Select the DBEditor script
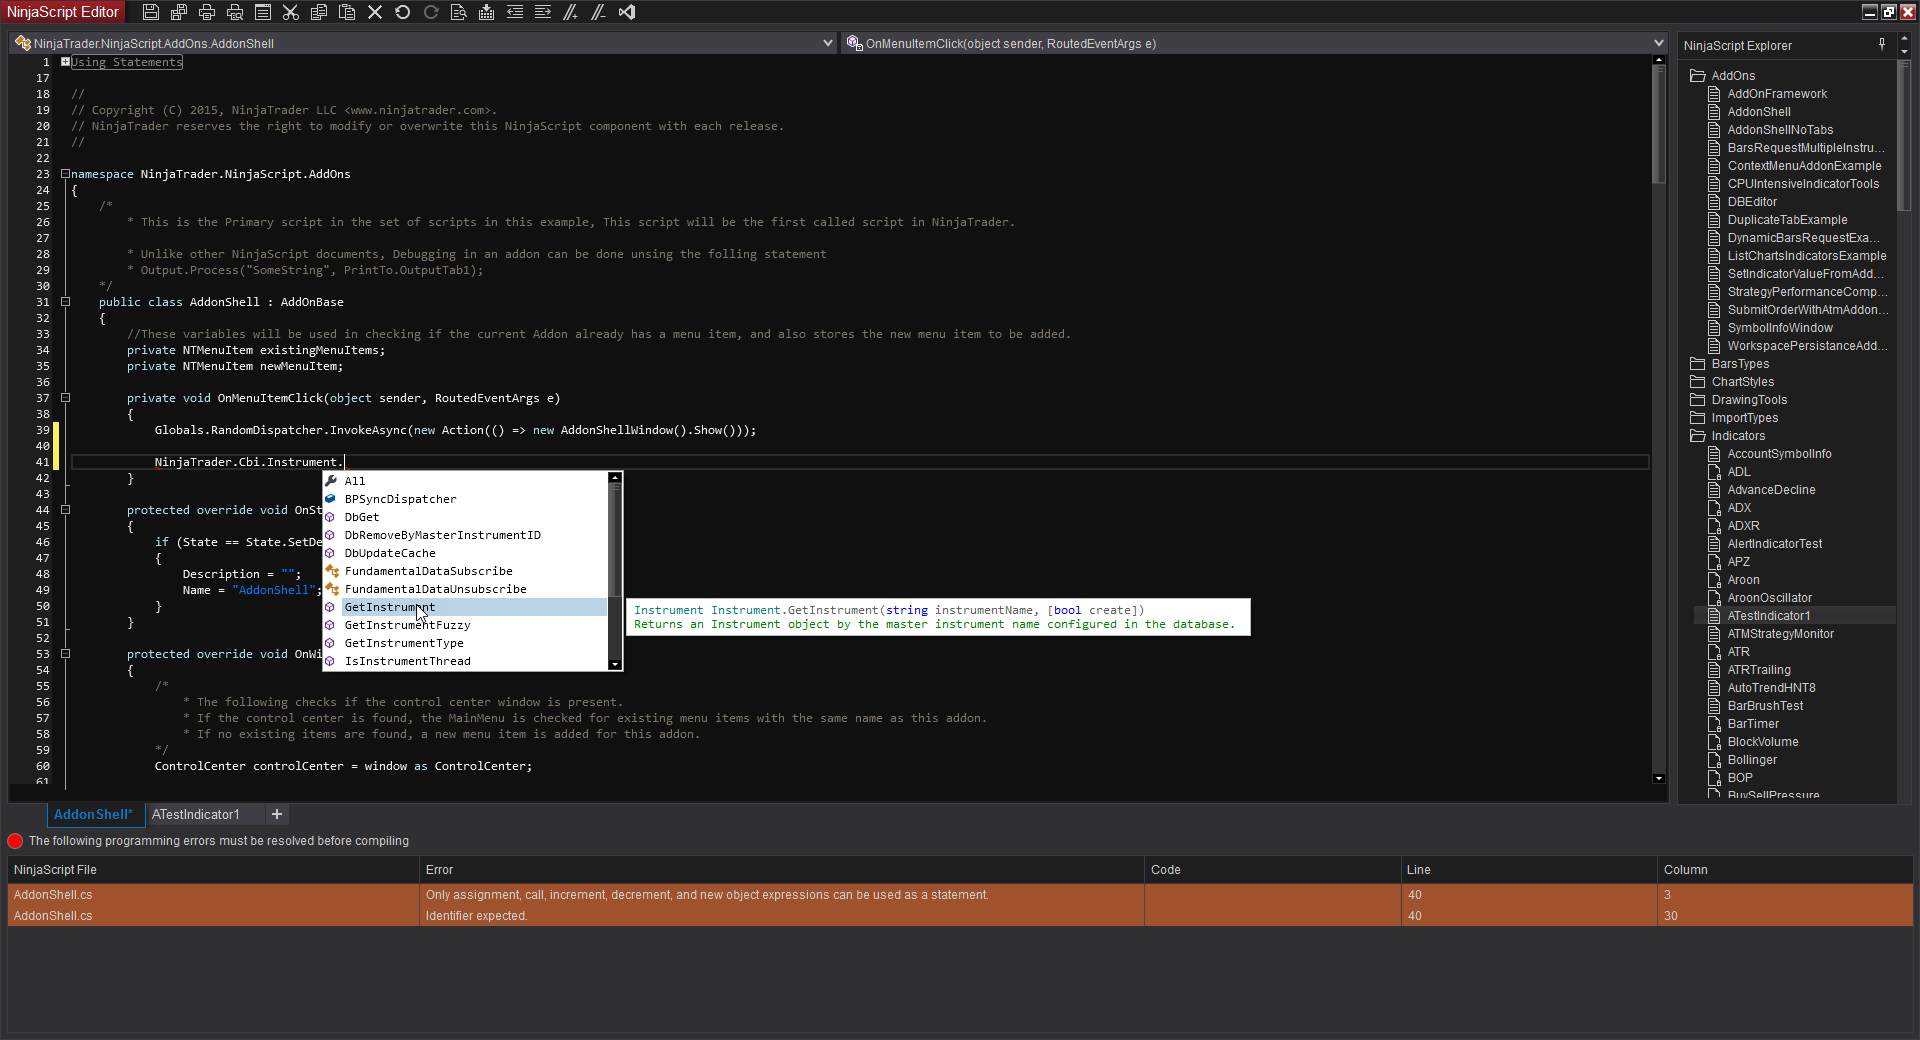The image size is (1920, 1040). [1752, 202]
